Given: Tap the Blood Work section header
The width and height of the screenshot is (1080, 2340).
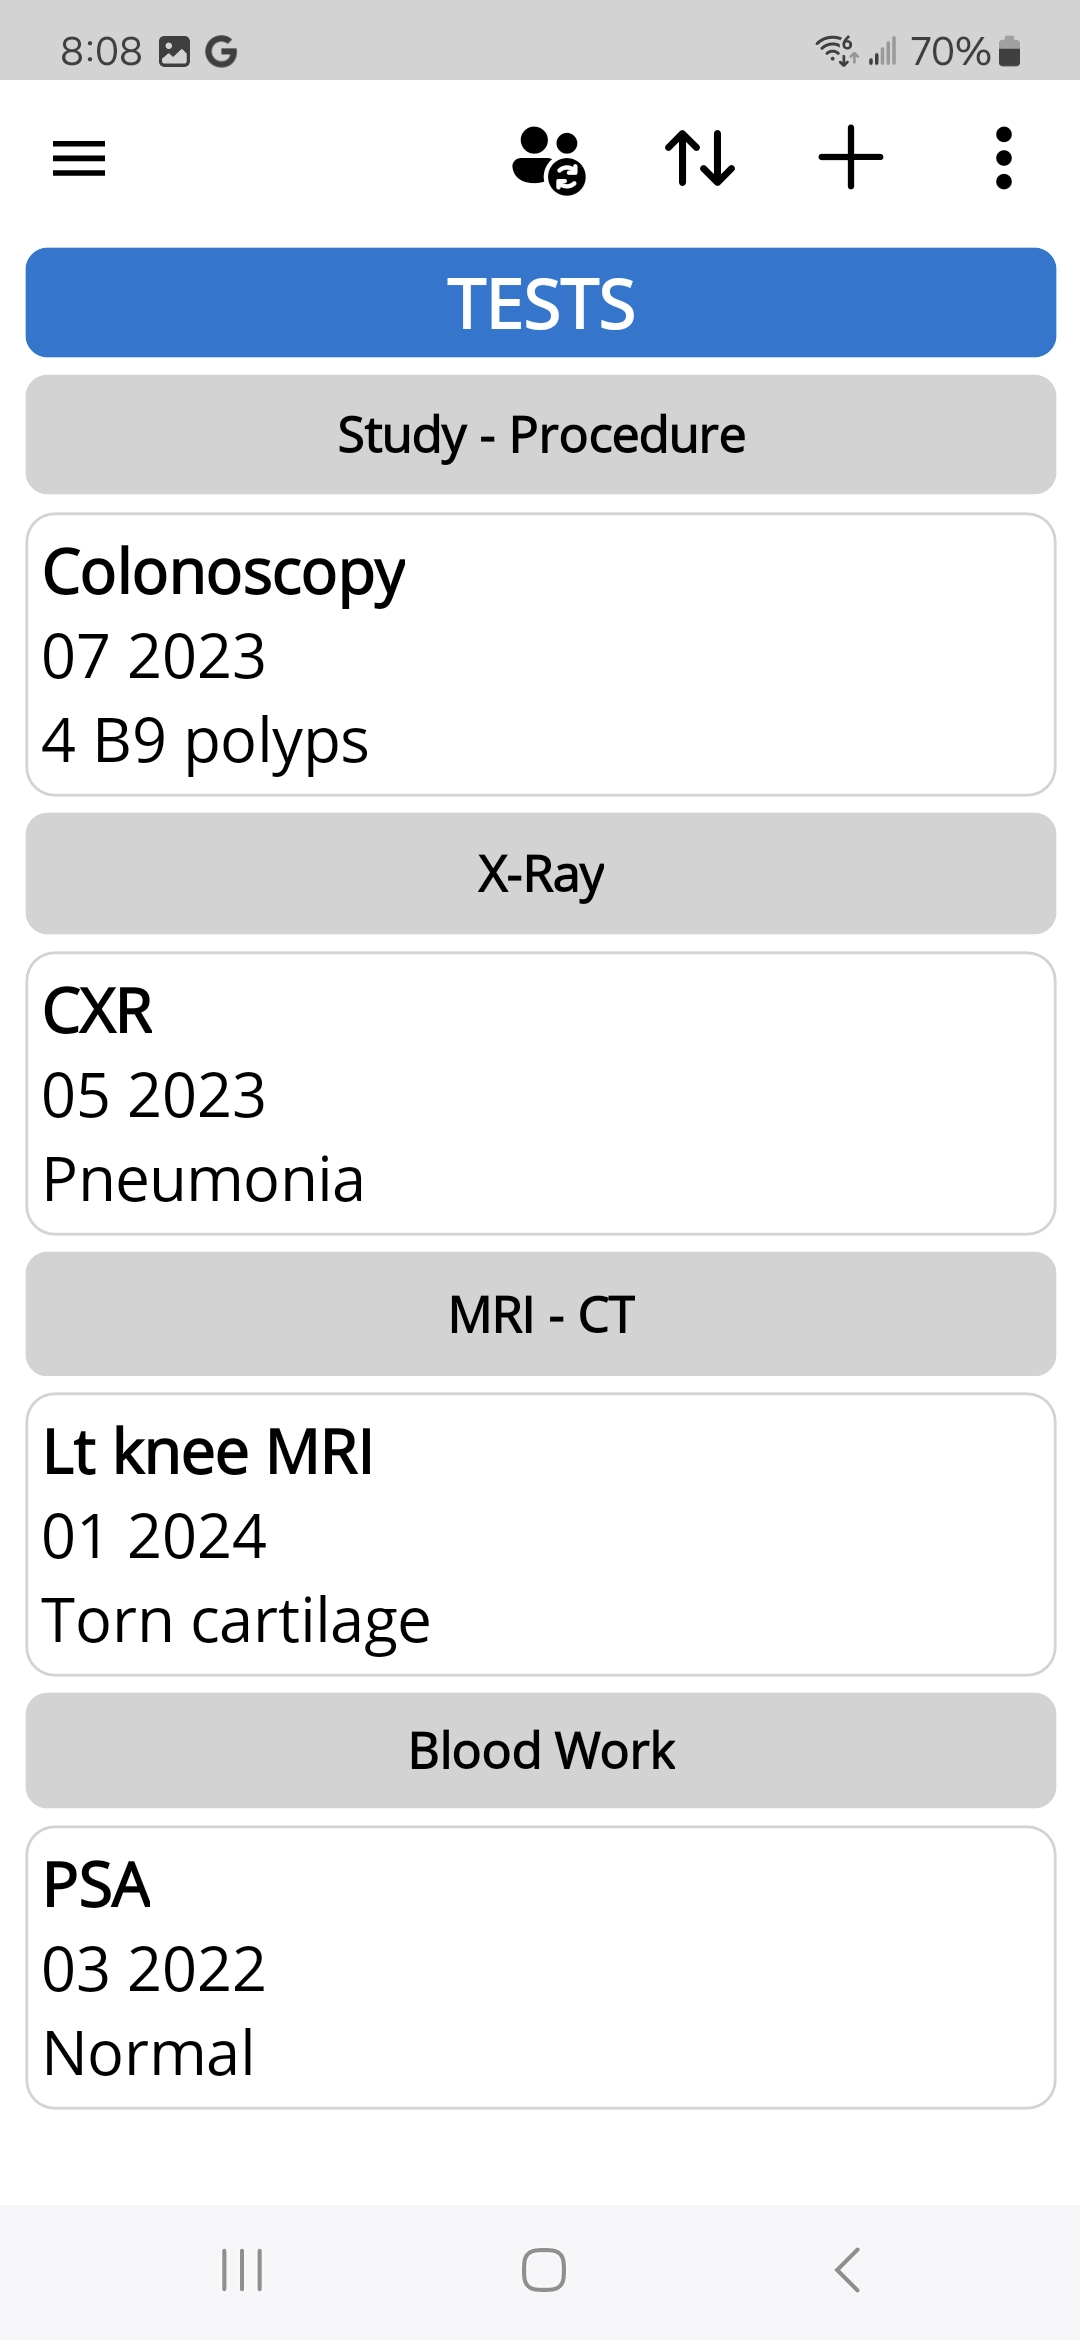Looking at the screenshot, I should (540, 1751).
